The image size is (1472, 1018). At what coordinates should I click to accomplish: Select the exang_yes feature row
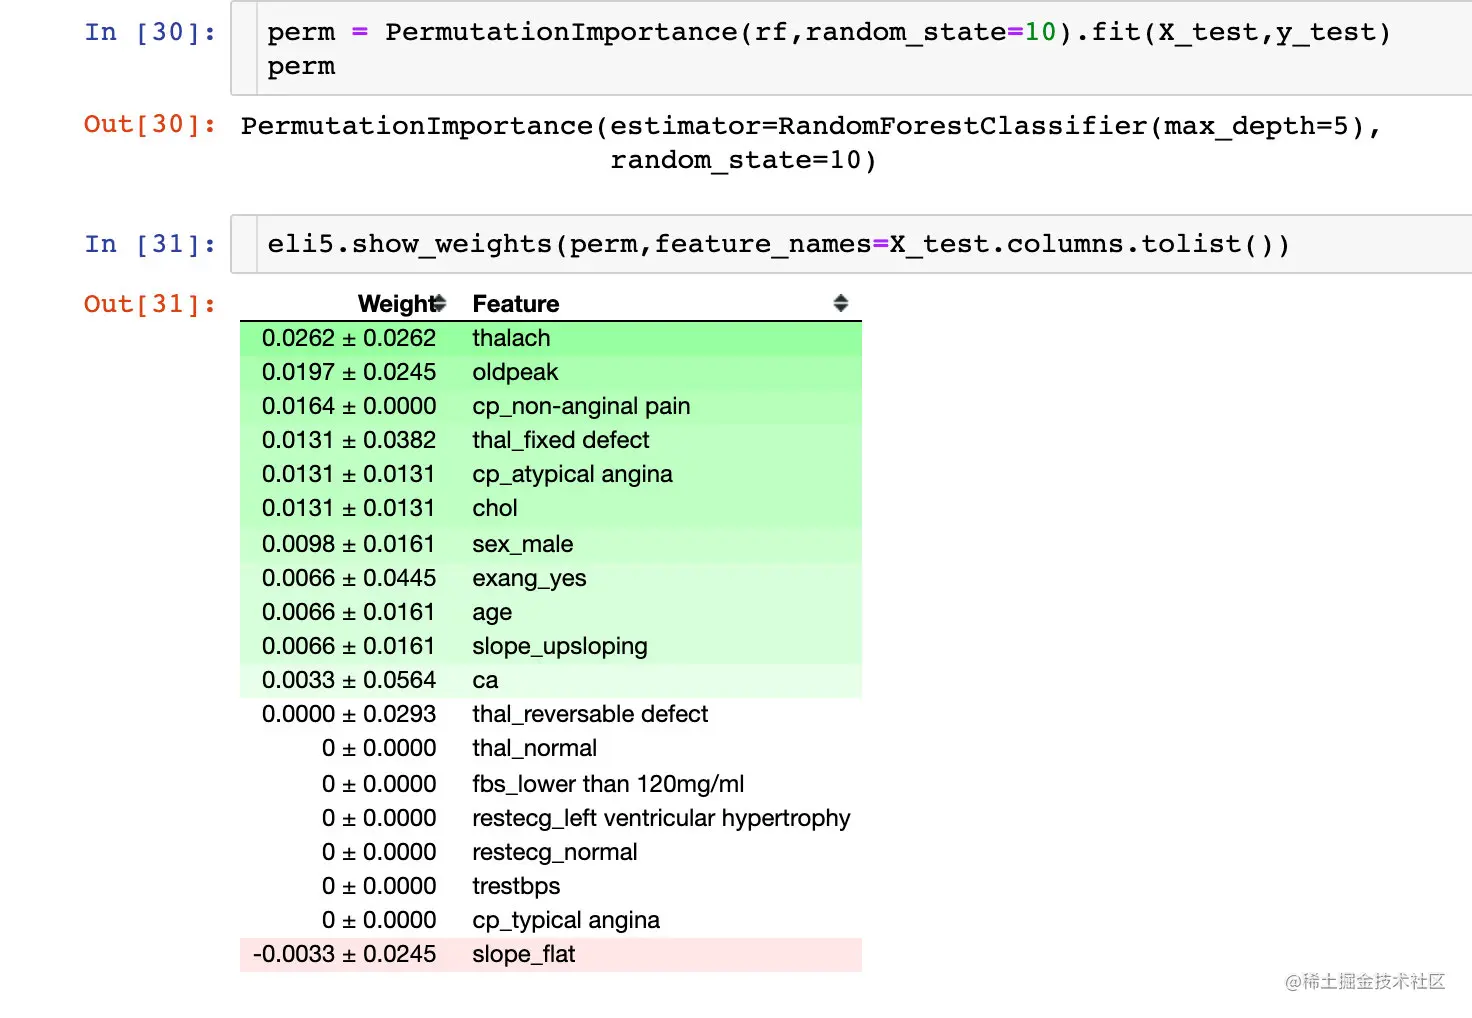(551, 578)
